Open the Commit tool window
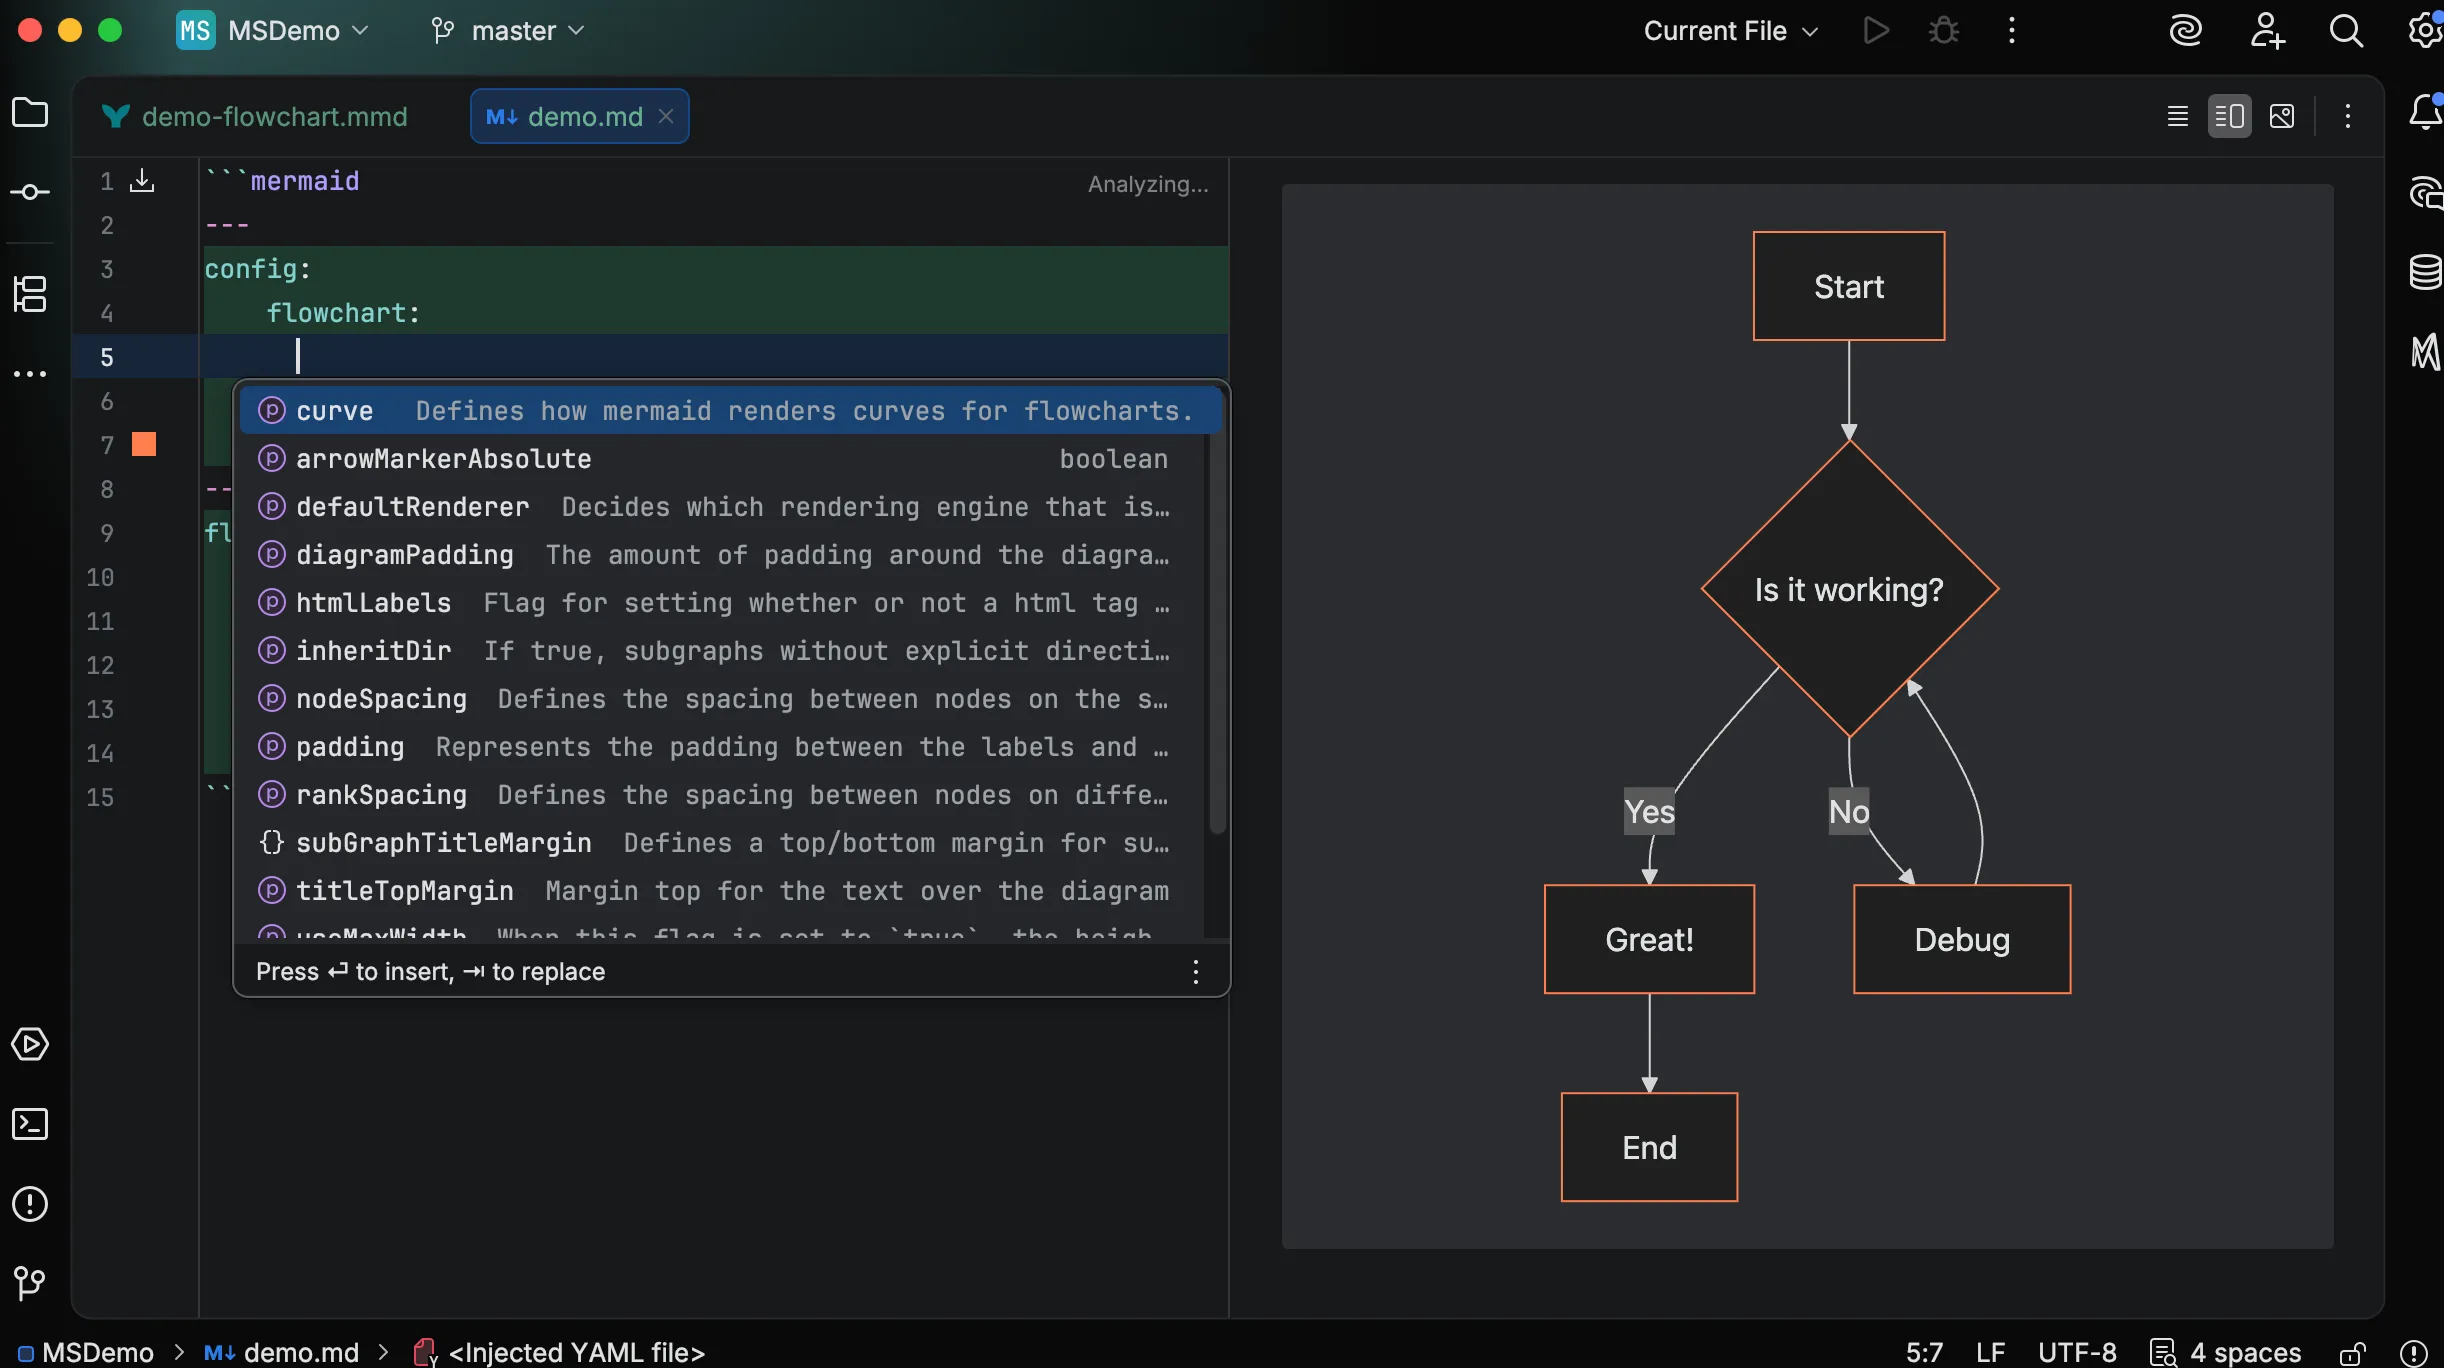 point(30,192)
